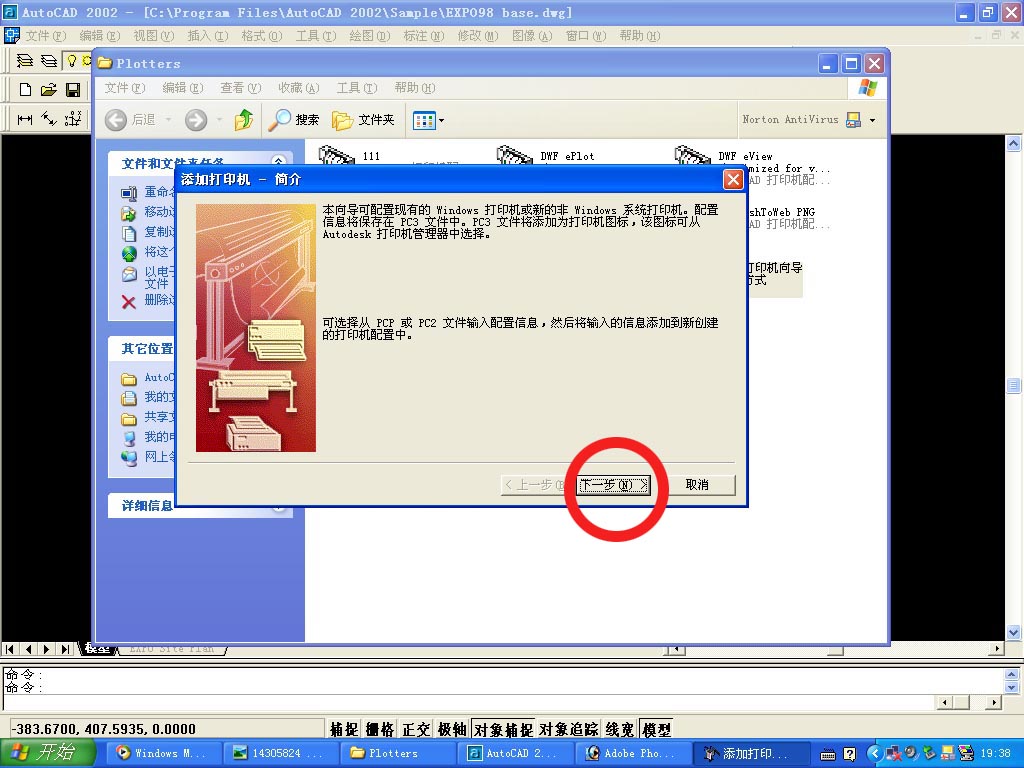Toggle 模型 model/paper space button
The height and width of the screenshot is (768, 1024).
click(x=656, y=729)
